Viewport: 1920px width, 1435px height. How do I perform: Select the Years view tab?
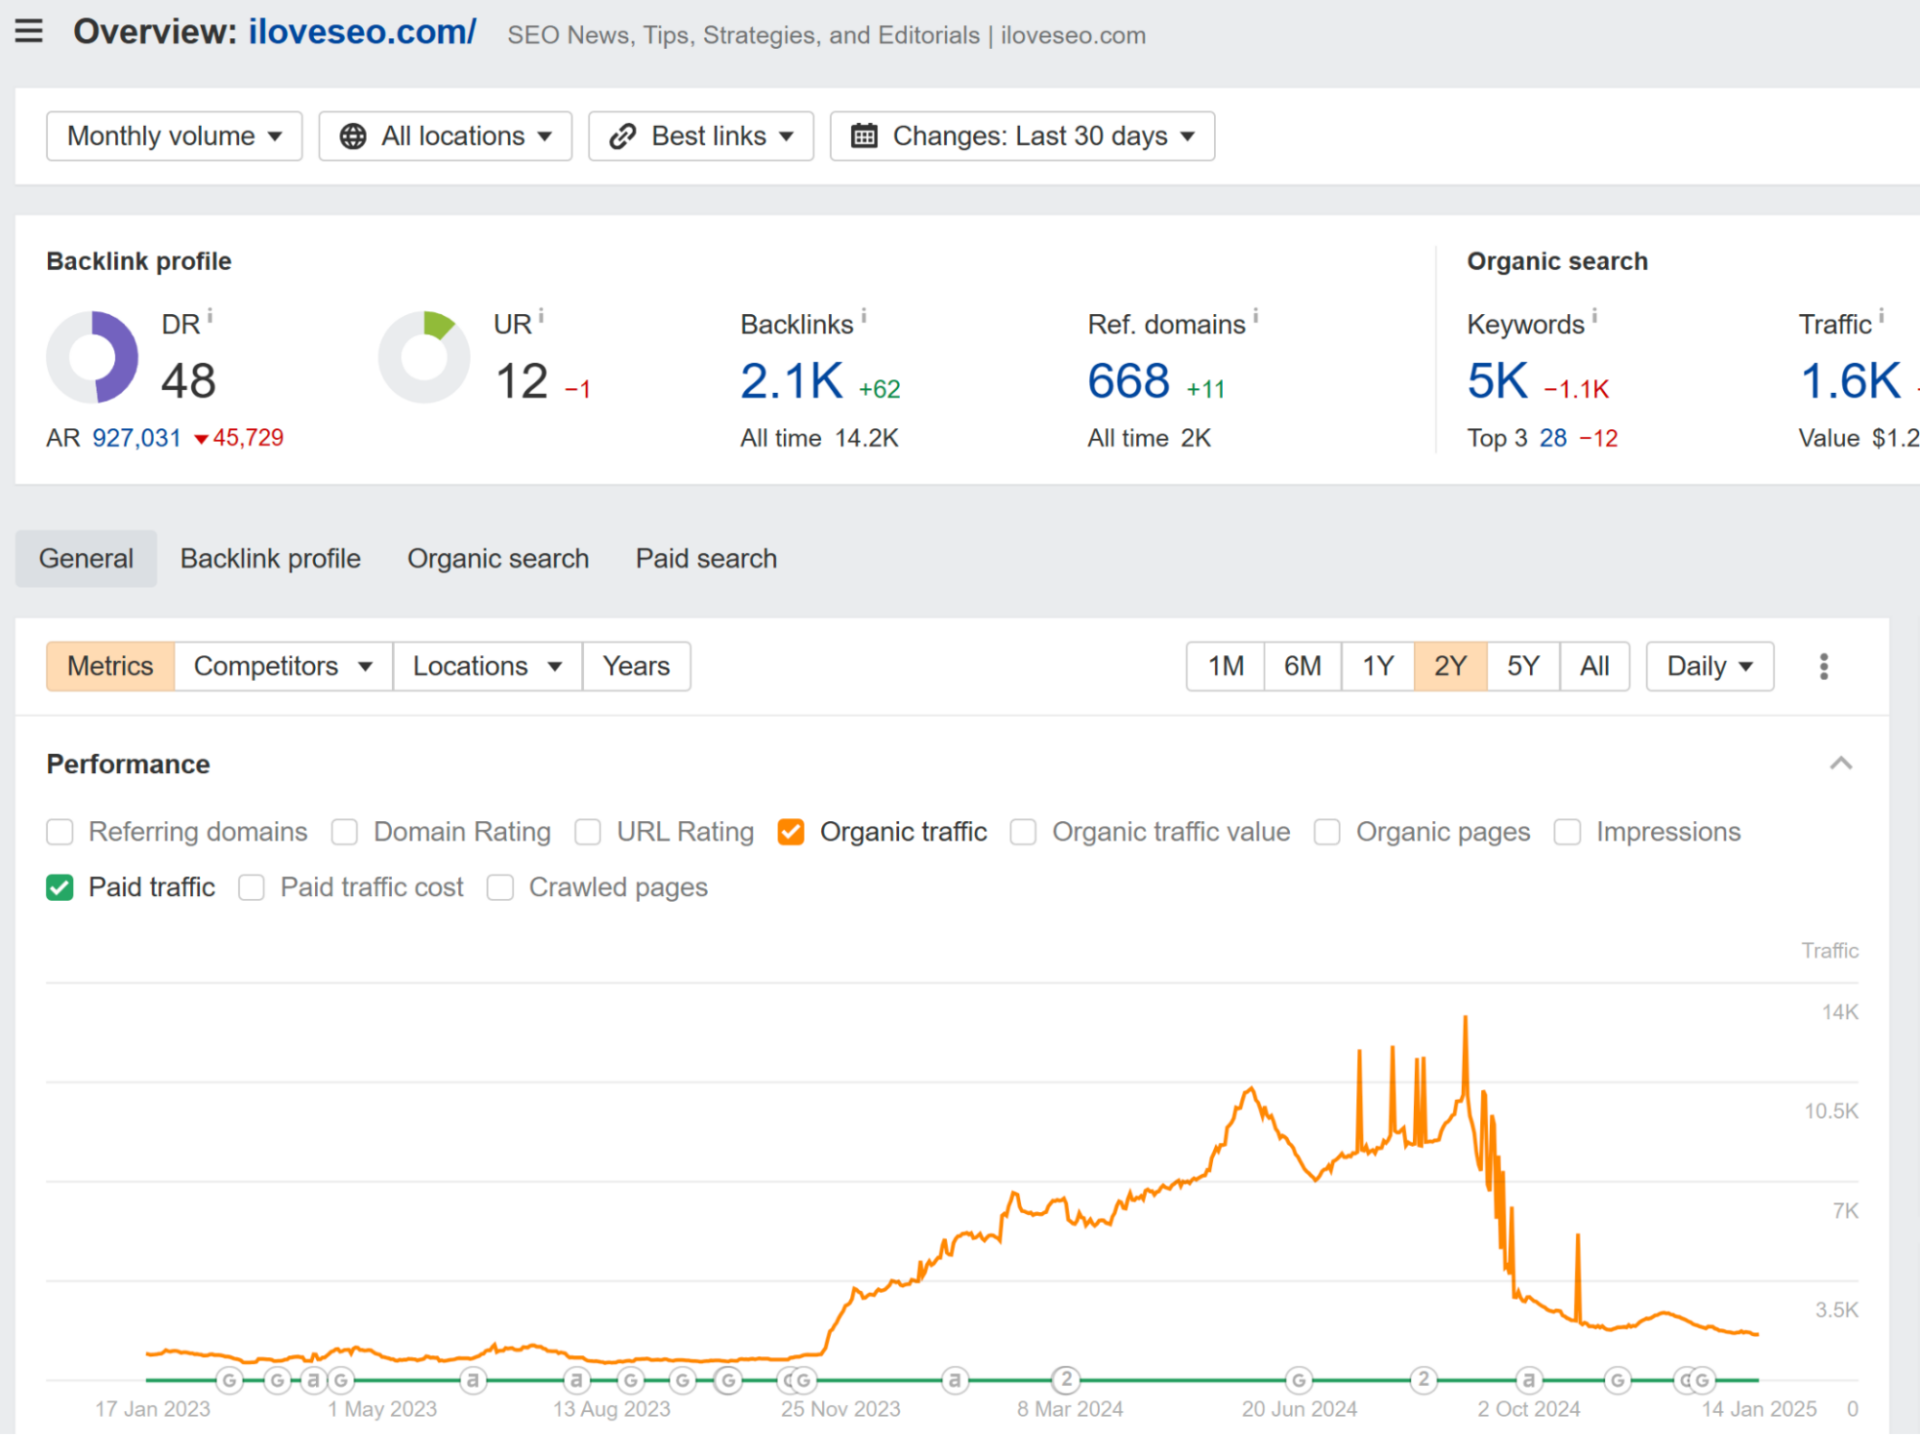coord(636,667)
